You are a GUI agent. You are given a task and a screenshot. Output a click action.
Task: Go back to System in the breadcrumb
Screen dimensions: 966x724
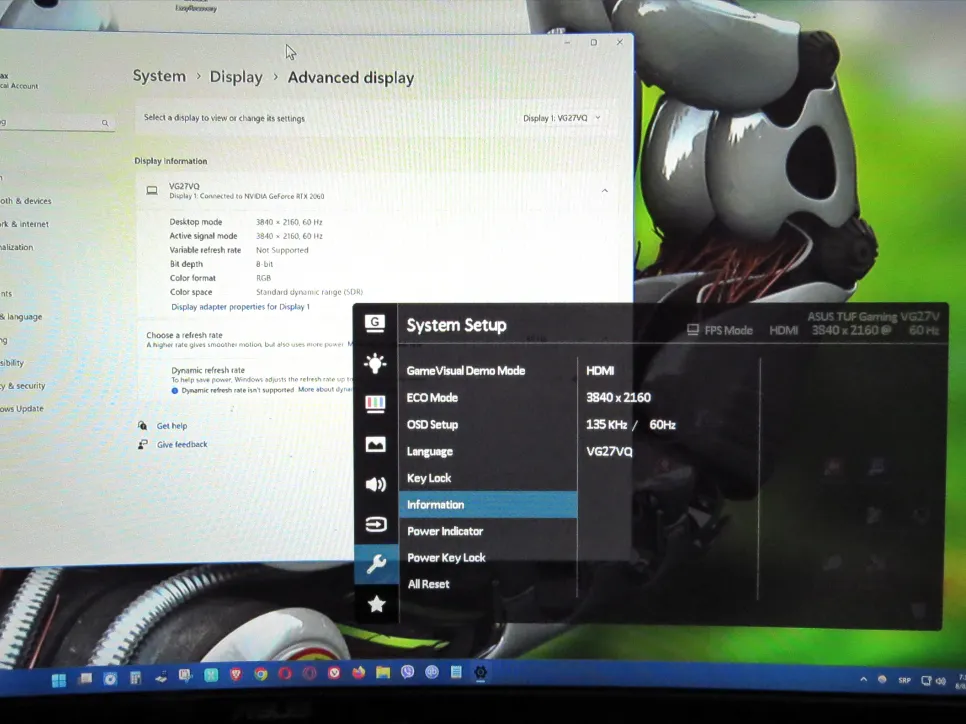(159, 76)
